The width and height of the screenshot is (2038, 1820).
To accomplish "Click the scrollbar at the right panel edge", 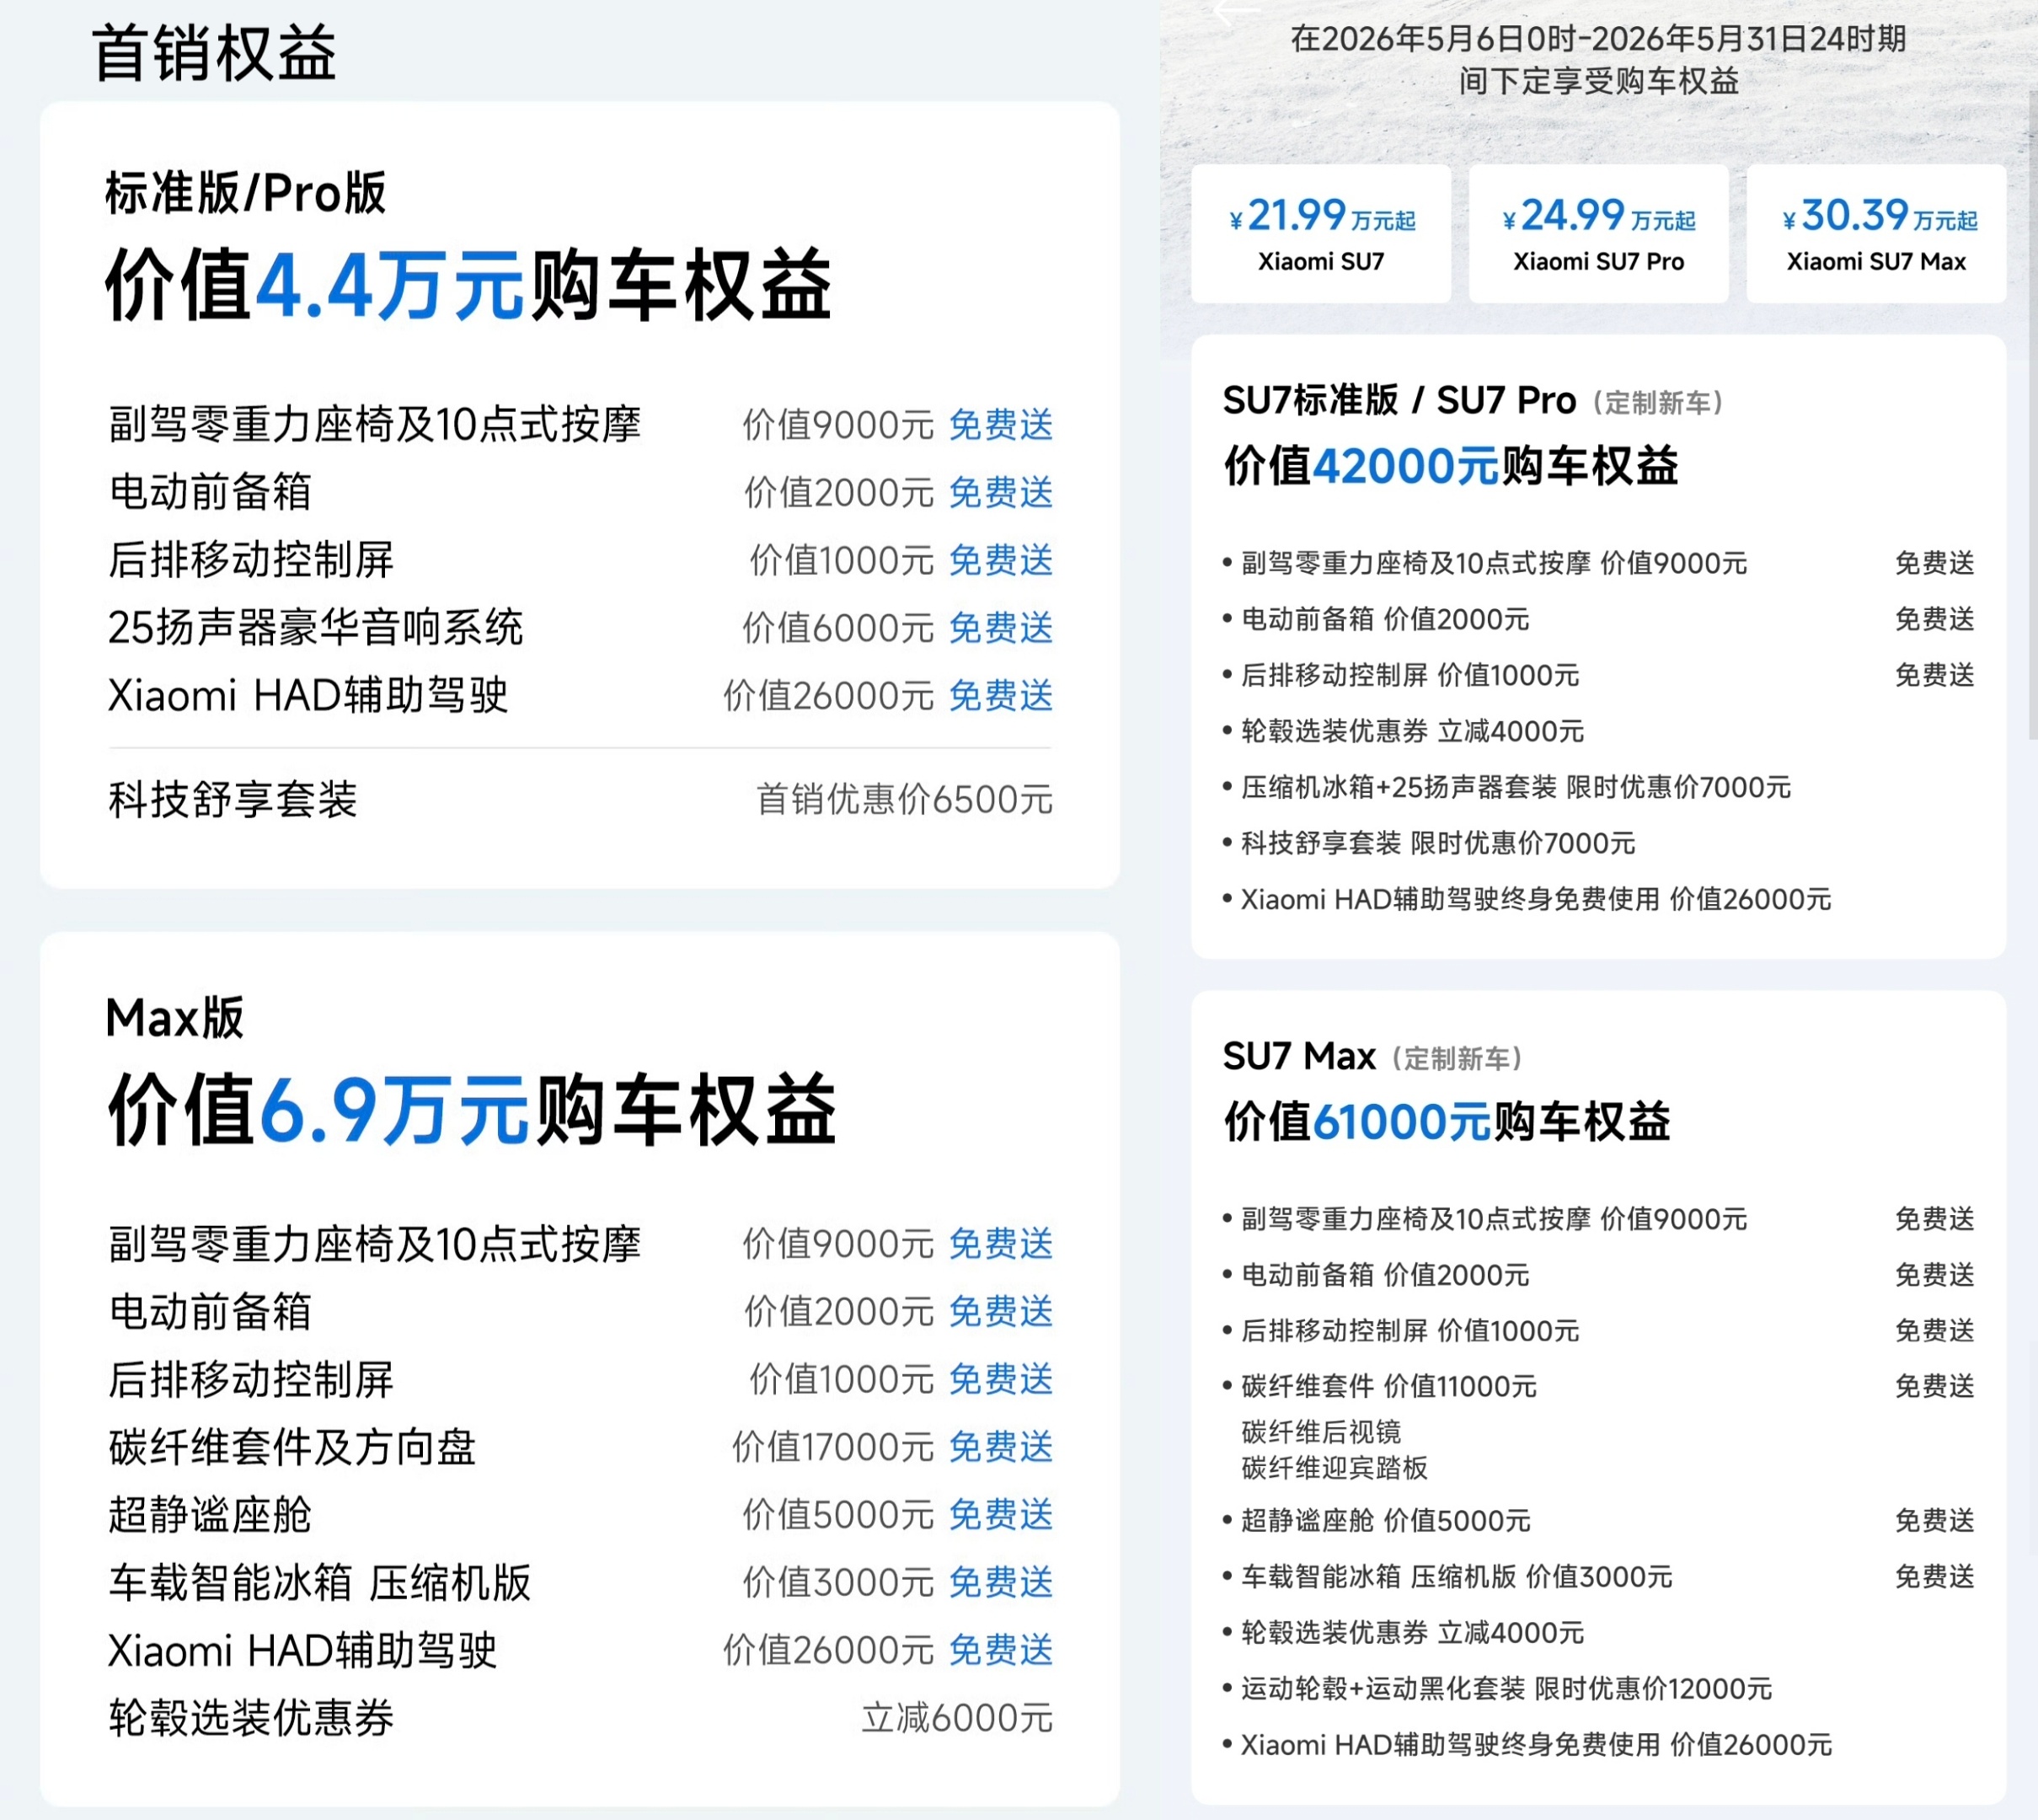I will 2033,415.
